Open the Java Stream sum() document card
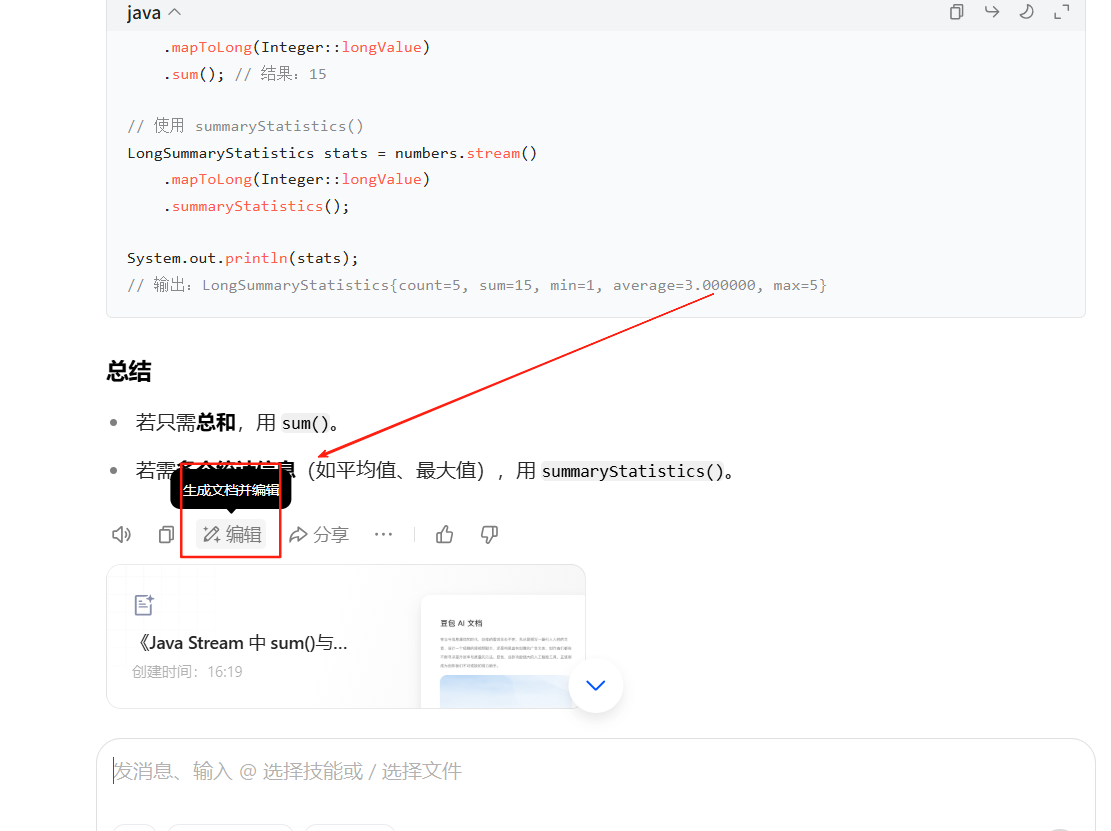 pyautogui.click(x=346, y=636)
